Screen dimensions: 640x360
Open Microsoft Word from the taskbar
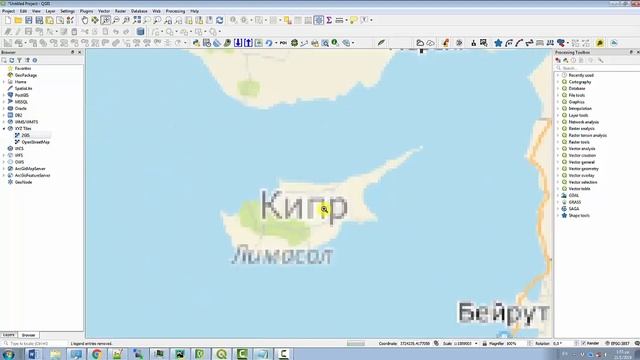pyautogui.click(x=33, y=354)
